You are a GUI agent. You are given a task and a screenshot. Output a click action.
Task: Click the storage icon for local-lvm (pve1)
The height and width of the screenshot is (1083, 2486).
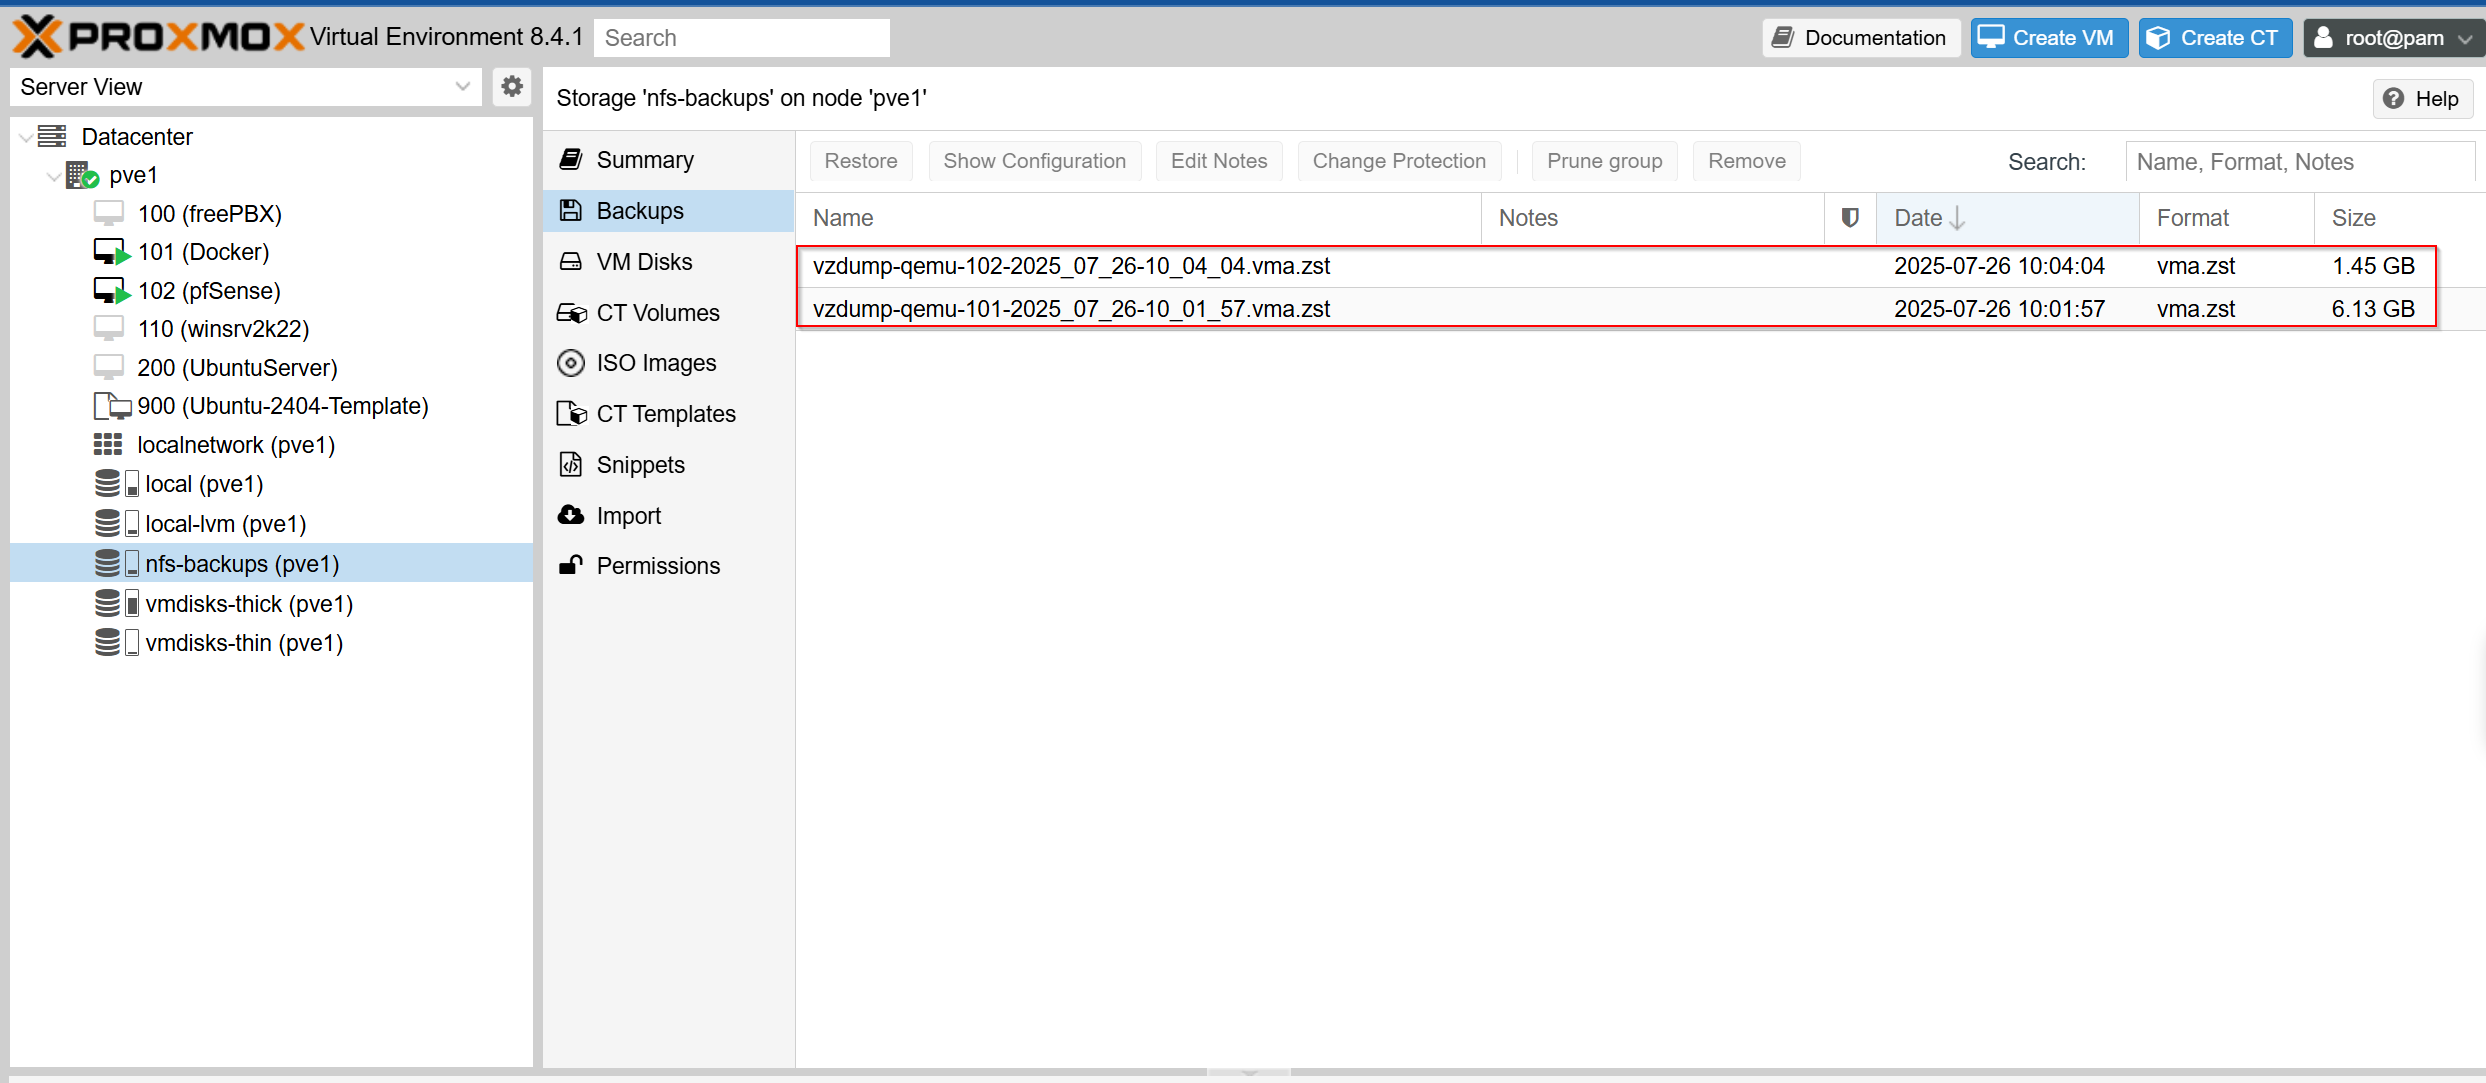click(116, 523)
